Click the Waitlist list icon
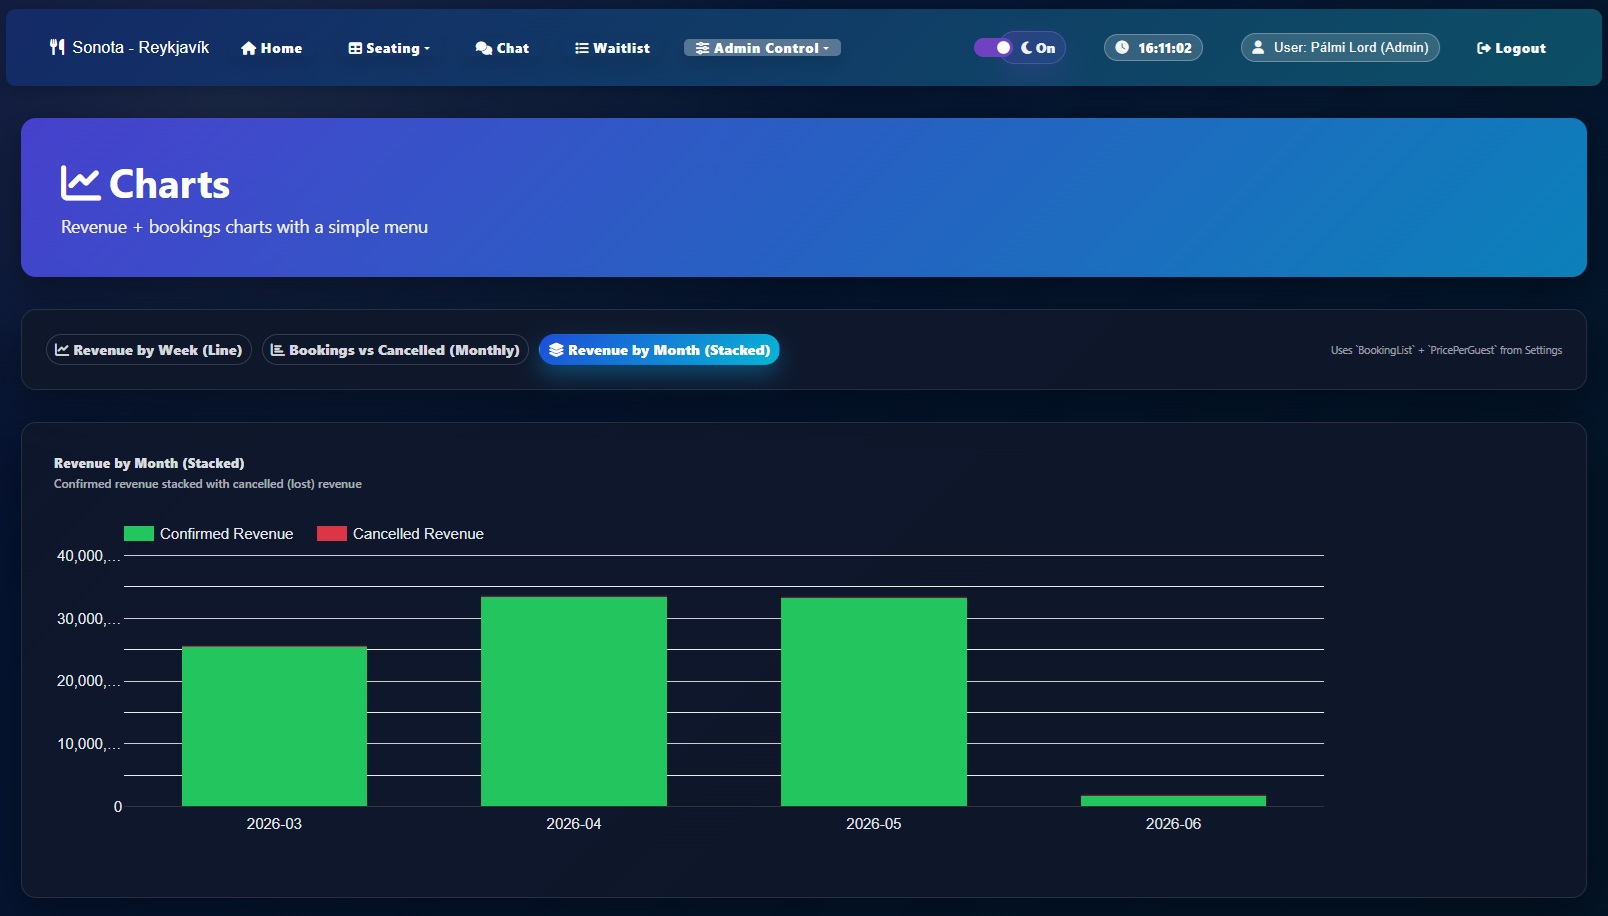1608x916 pixels. 581,48
